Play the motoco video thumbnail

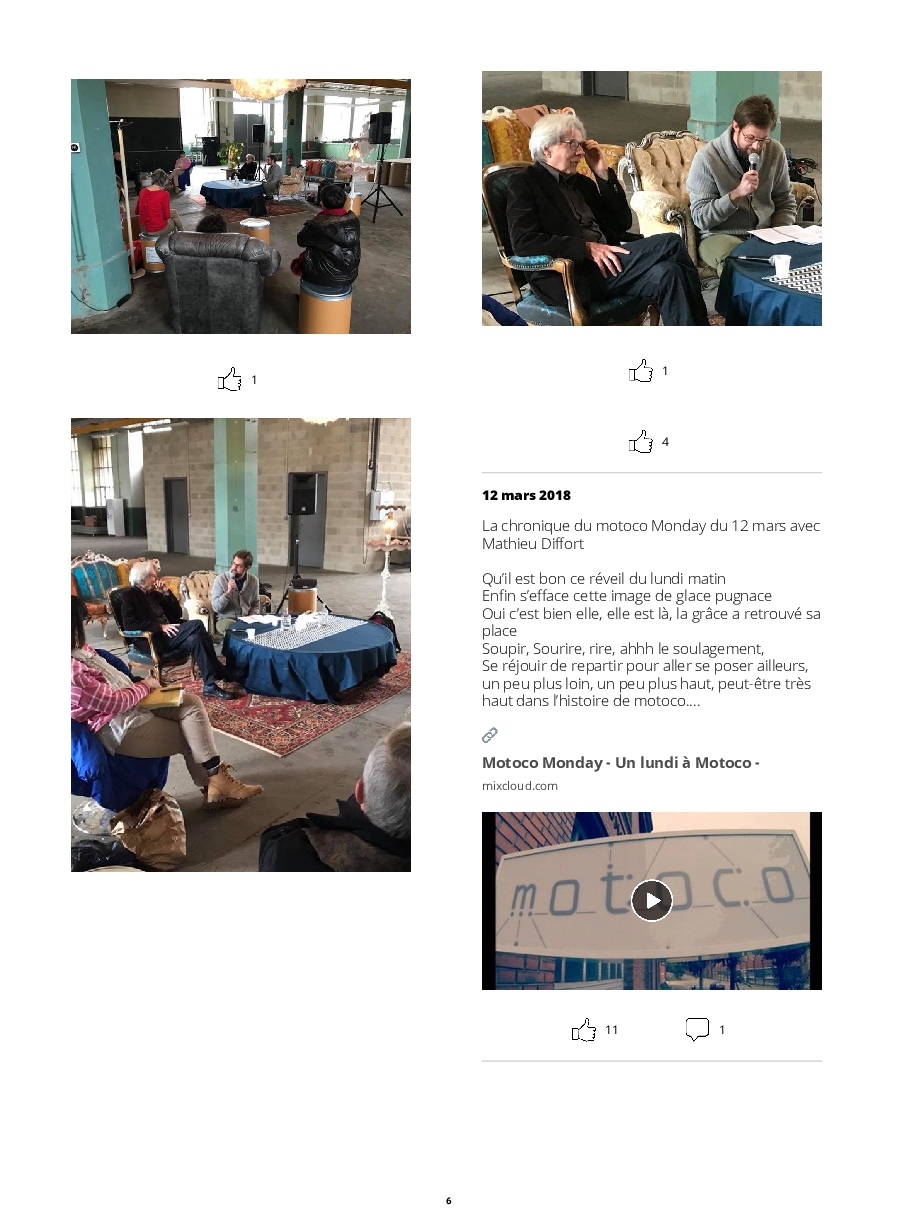652,900
